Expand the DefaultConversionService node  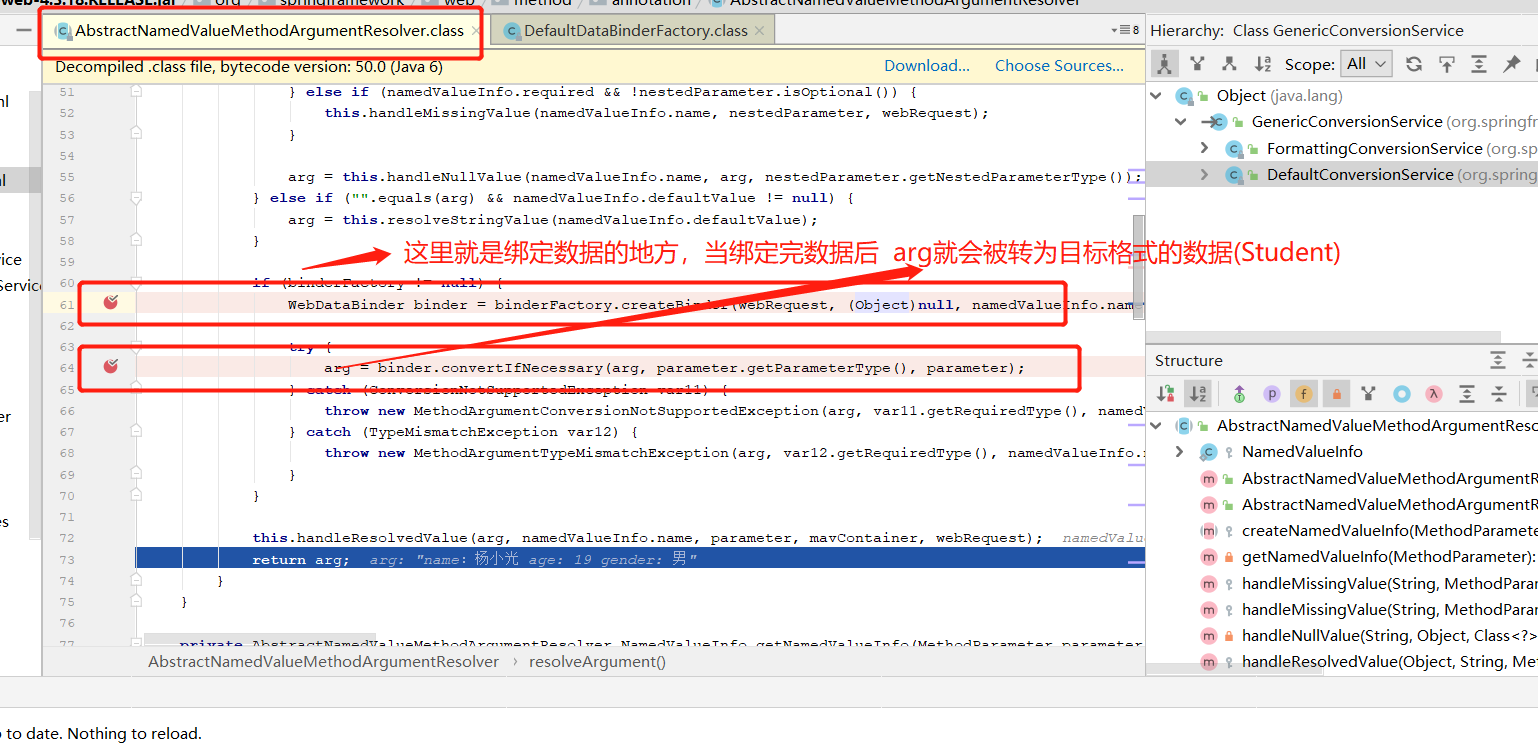point(1204,174)
